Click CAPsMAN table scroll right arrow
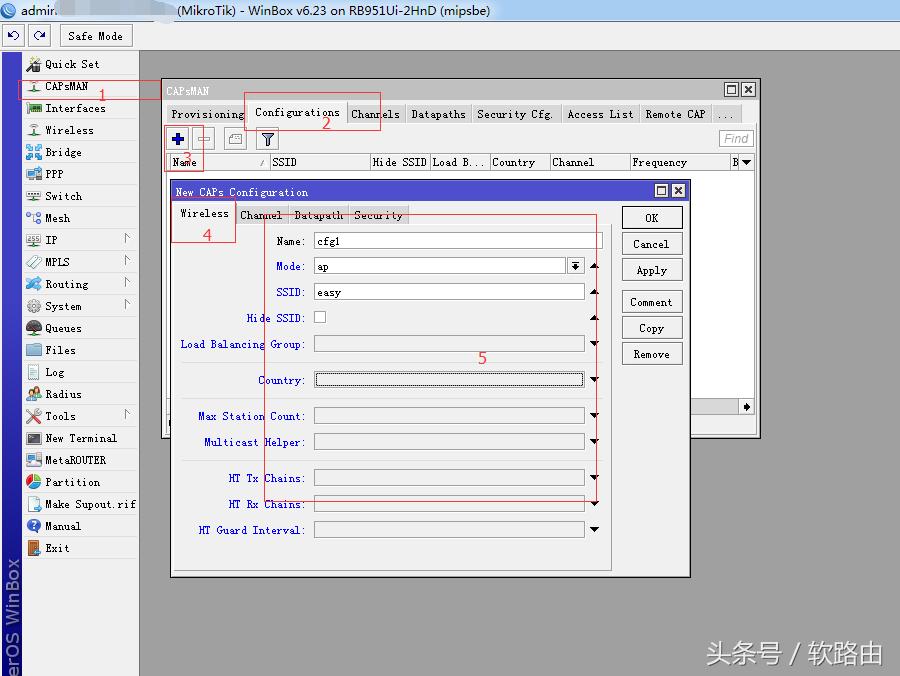Image resolution: width=900 pixels, height=676 pixels. click(x=746, y=407)
